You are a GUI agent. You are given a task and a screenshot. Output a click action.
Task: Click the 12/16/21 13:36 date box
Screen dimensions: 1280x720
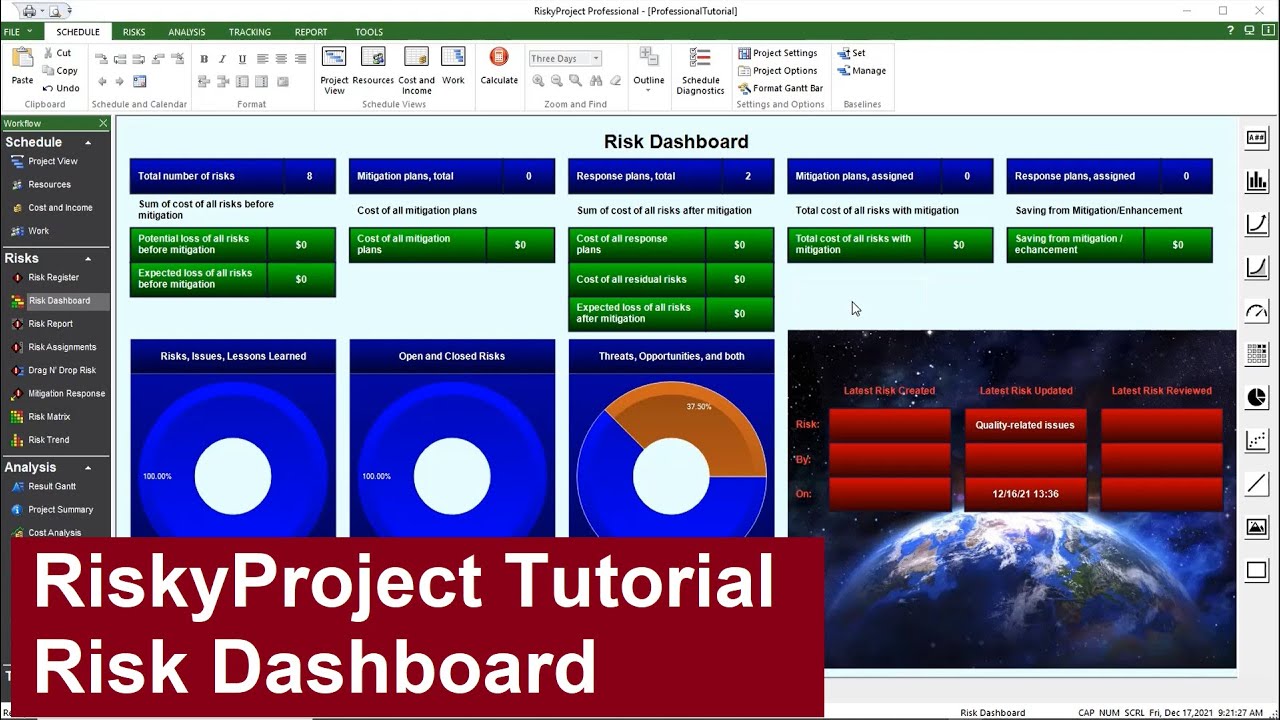coord(1025,494)
